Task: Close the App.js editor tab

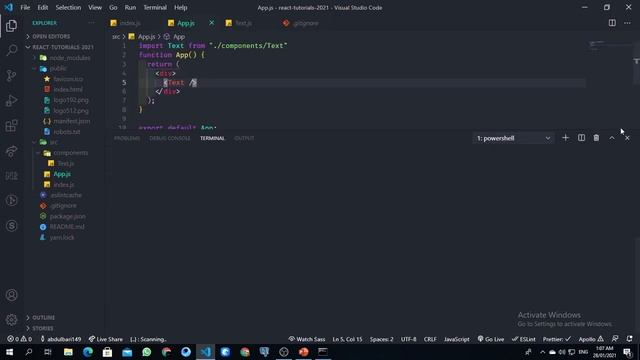Action: [x=211, y=23]
